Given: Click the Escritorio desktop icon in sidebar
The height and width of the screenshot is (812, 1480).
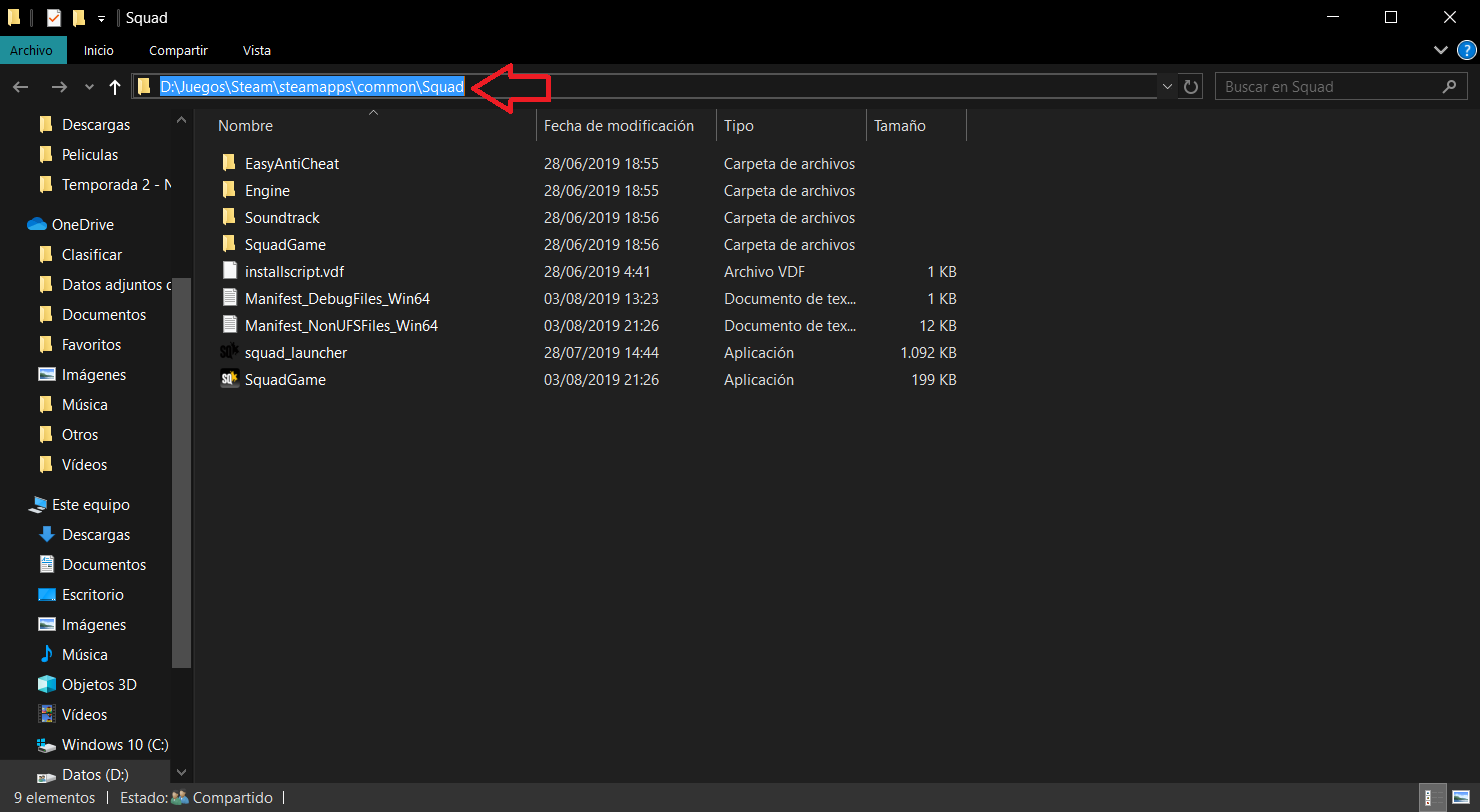Looking at the screenshot, I should pyautogui.click(x=46, y=594).
